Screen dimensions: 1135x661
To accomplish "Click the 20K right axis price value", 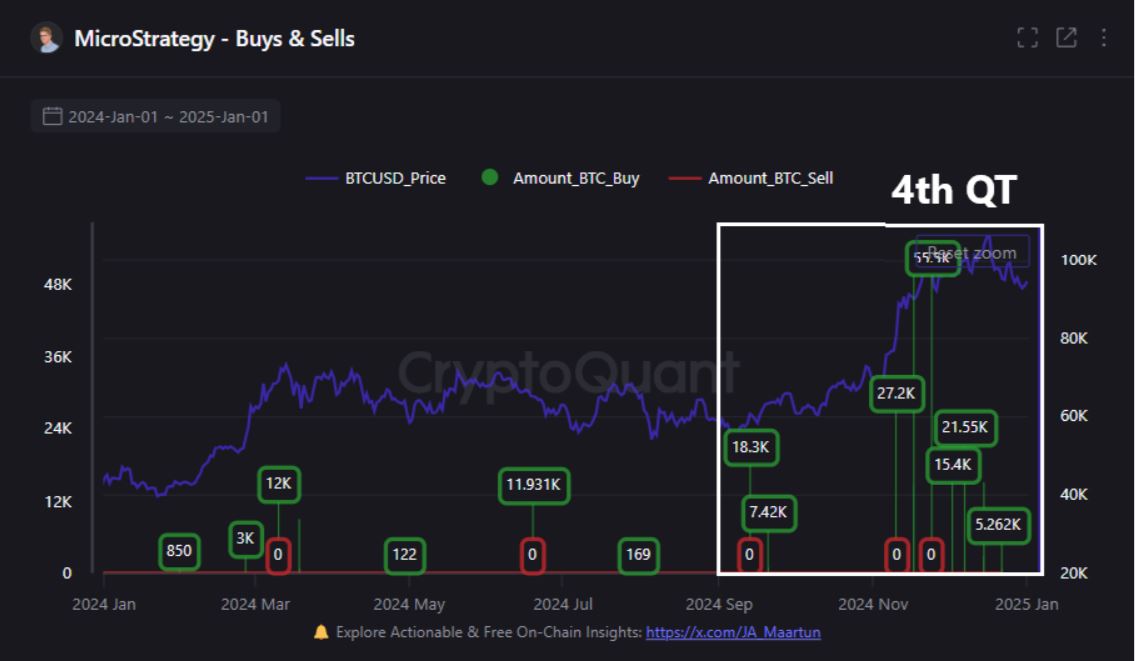I will 1074,573.
